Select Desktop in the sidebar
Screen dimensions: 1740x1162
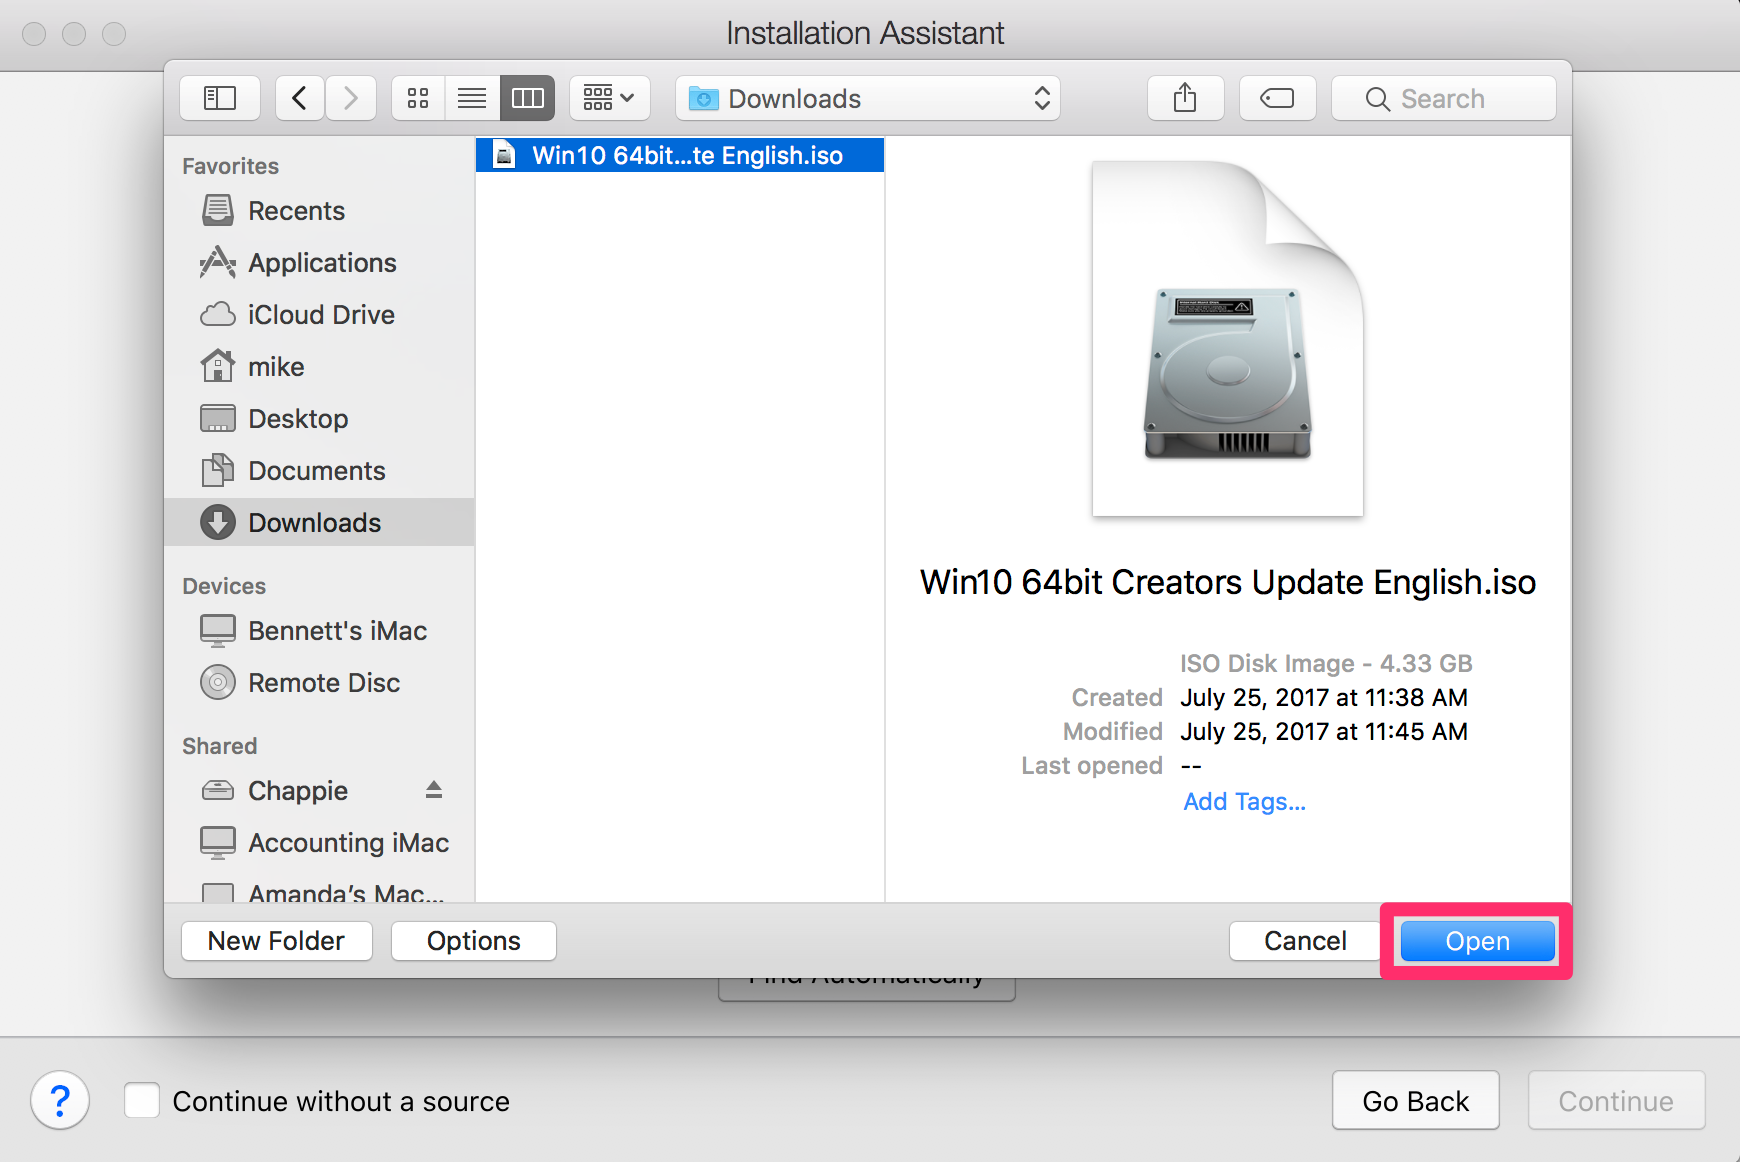coord(319,419)
